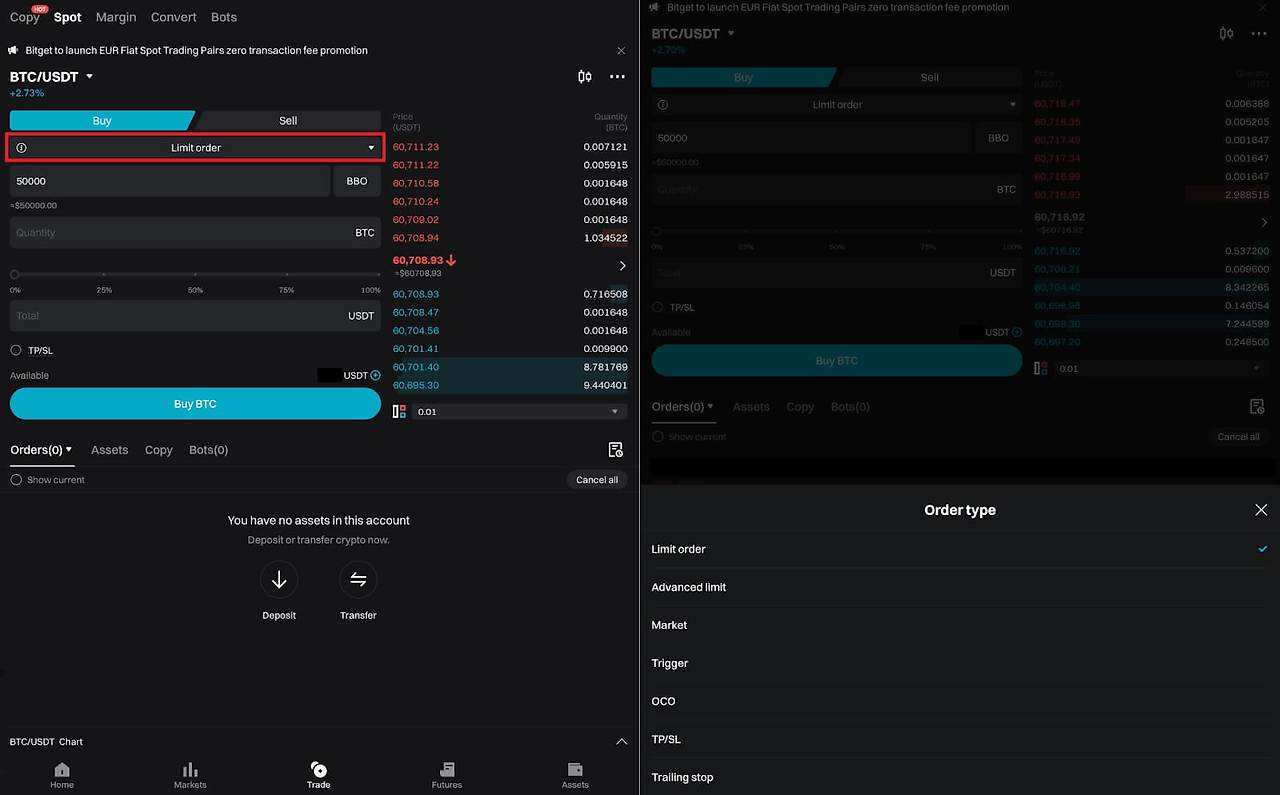Click the amount slider handle at 0%, left panel
Screen dimensions: 1280x795
(x=15, y=274)
